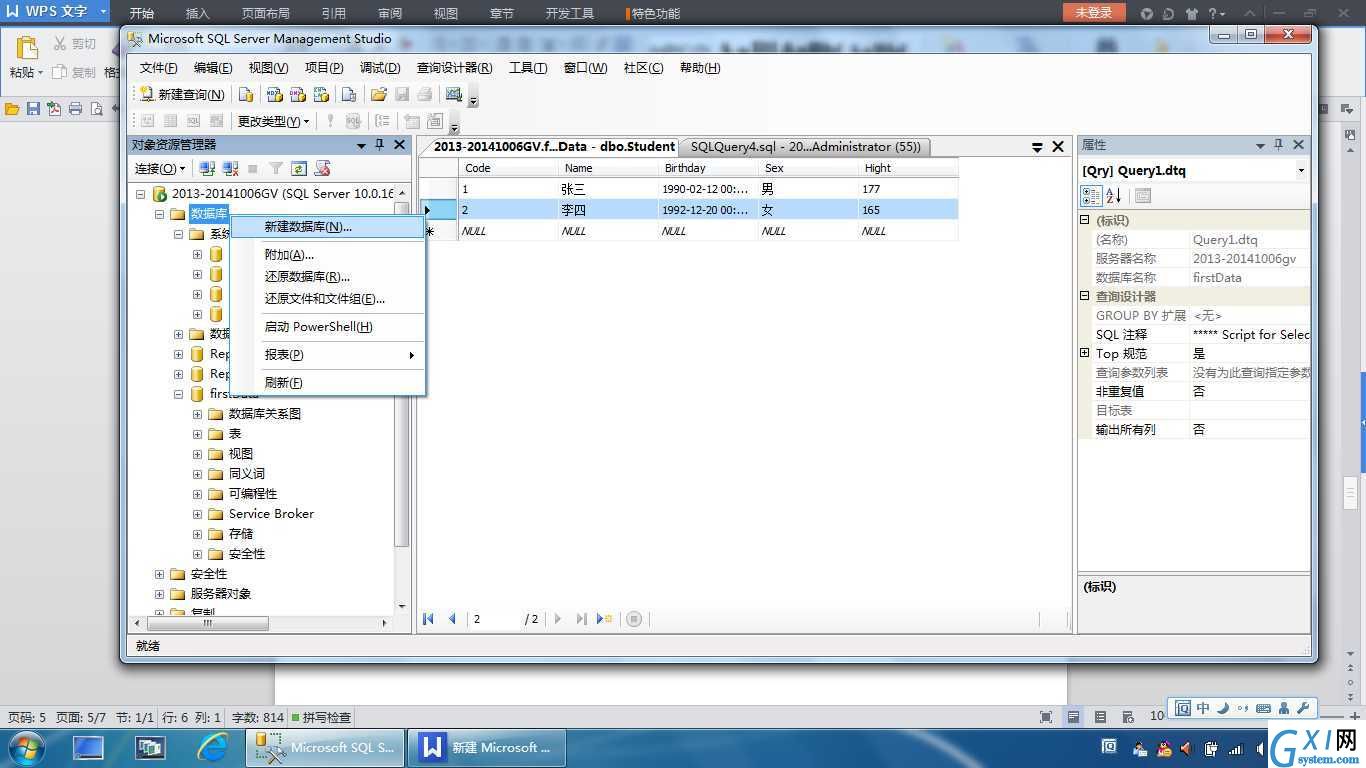
Task: Click the Analysis Services MDX Query icon
Action: coord(274,94)
